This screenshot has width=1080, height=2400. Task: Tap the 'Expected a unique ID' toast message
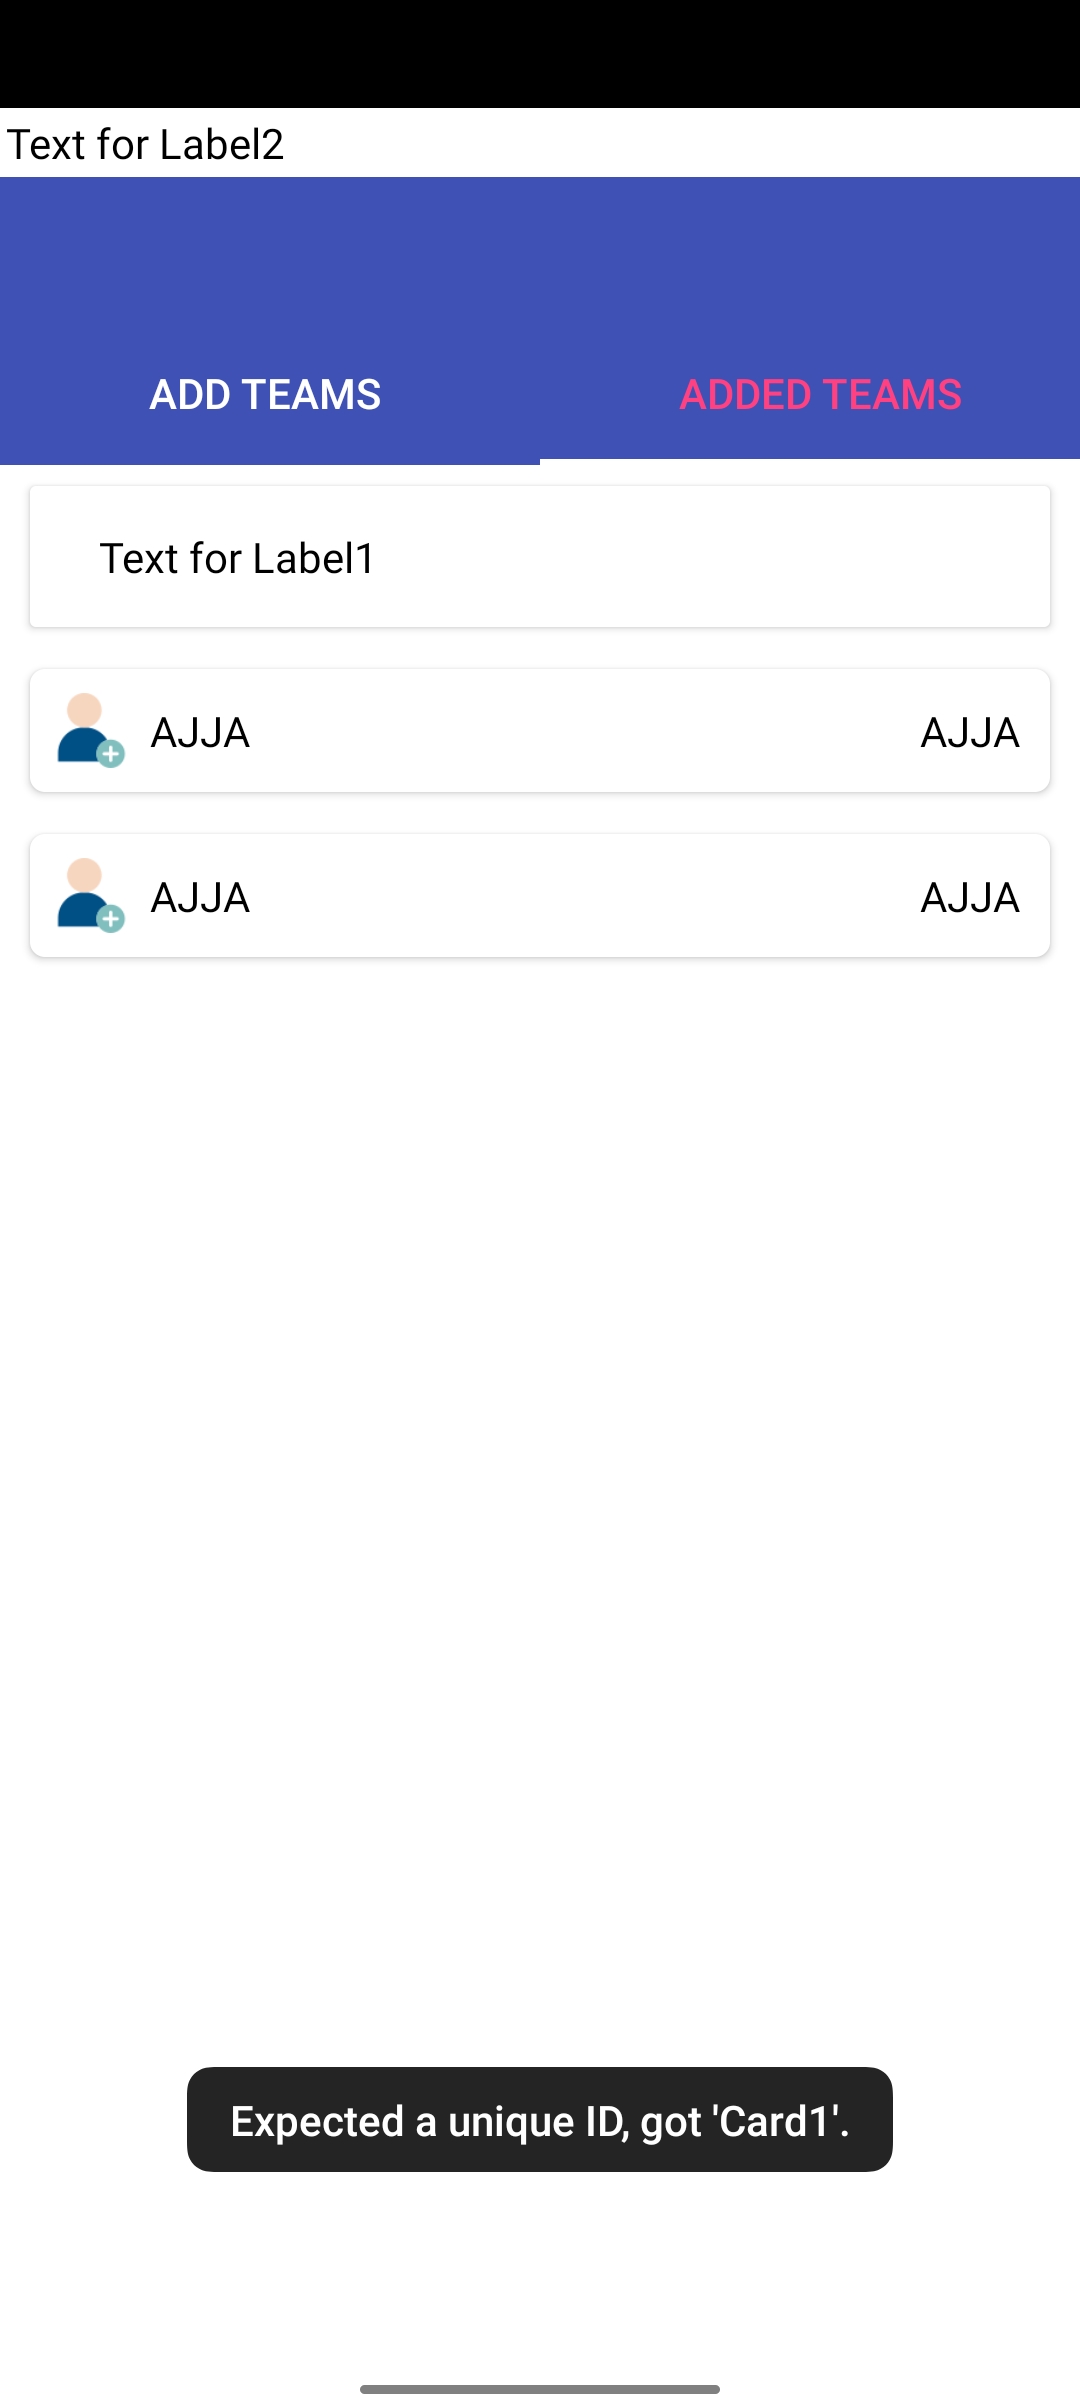coord(540,2120)
